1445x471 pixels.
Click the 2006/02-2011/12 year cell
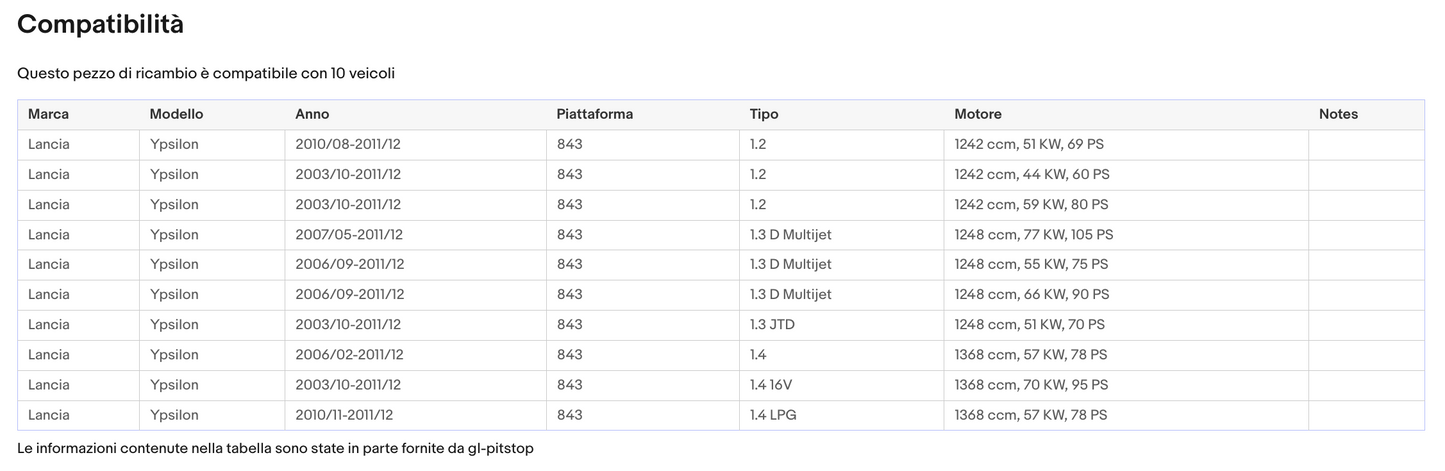[349, 355]
